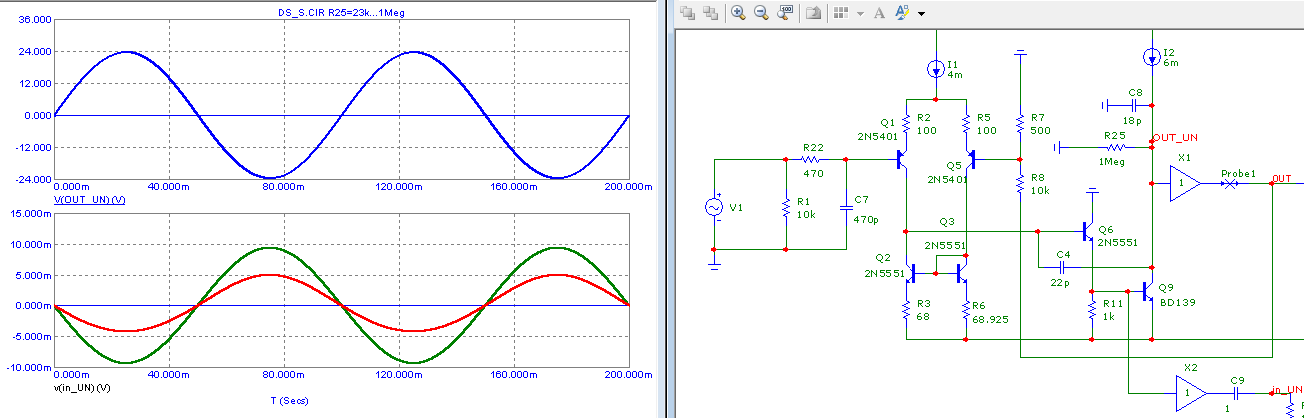Screen dimensions: 1304x418
Task: Select the V1 AC voltage source symbol
Action: click(x=714, y=207)
